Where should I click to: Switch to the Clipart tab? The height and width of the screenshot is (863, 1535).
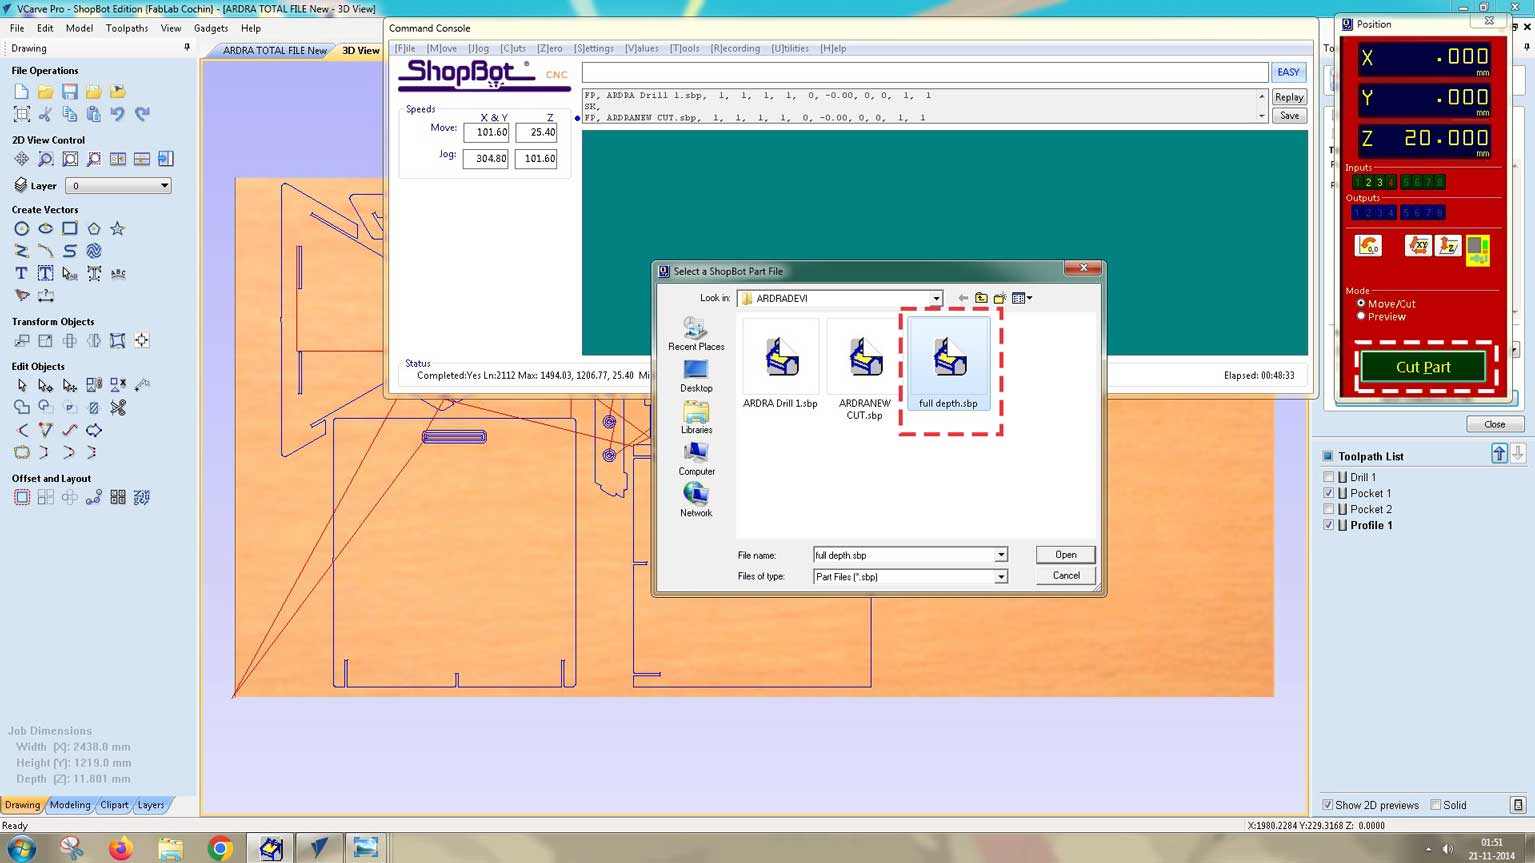pos(114,805)
